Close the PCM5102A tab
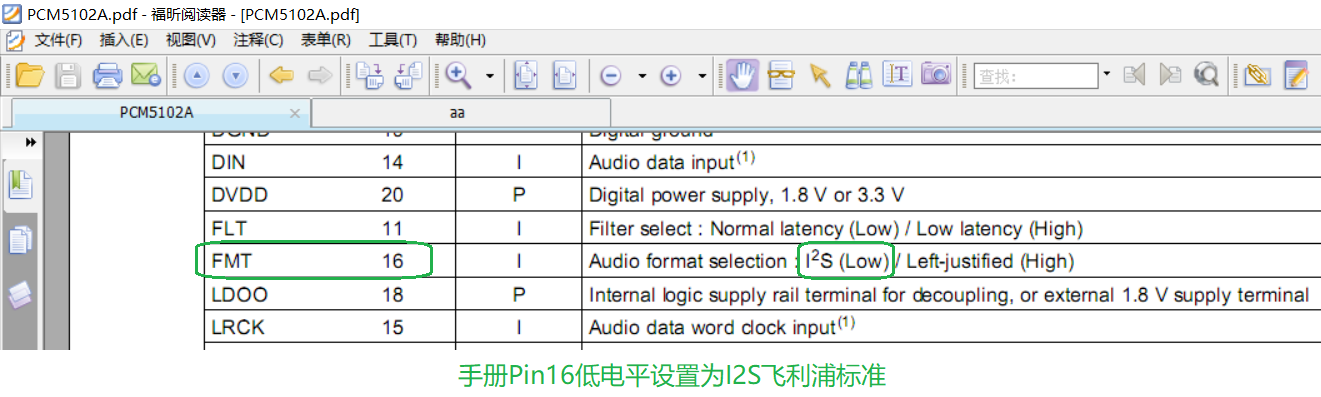 pyautogui.click(x=294, y=113)
